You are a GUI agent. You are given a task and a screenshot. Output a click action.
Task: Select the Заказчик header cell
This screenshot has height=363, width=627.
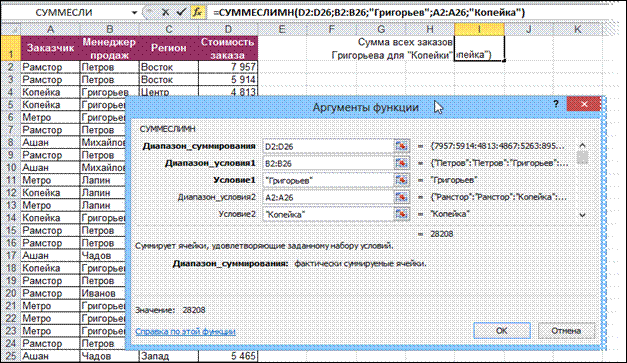tap(50, 48)
